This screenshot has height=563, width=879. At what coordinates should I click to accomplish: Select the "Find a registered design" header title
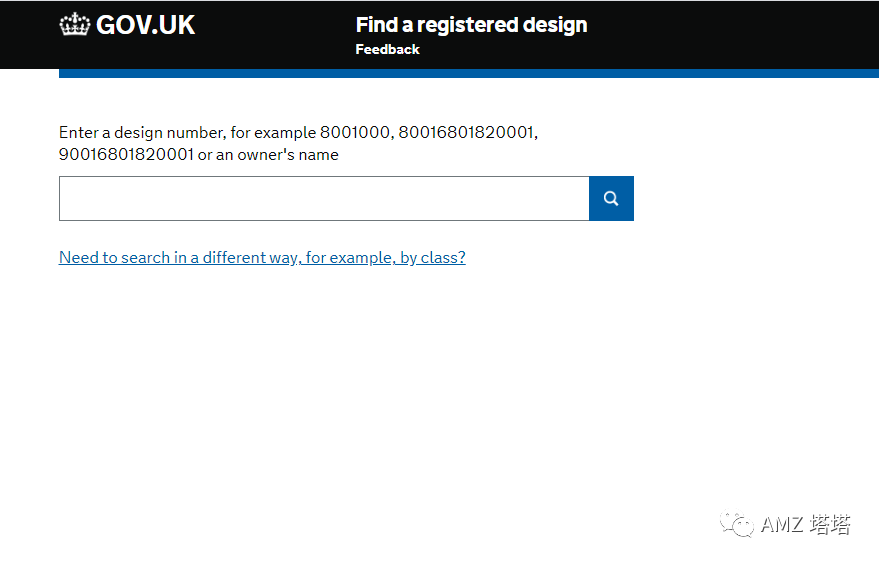click(471, 25)
